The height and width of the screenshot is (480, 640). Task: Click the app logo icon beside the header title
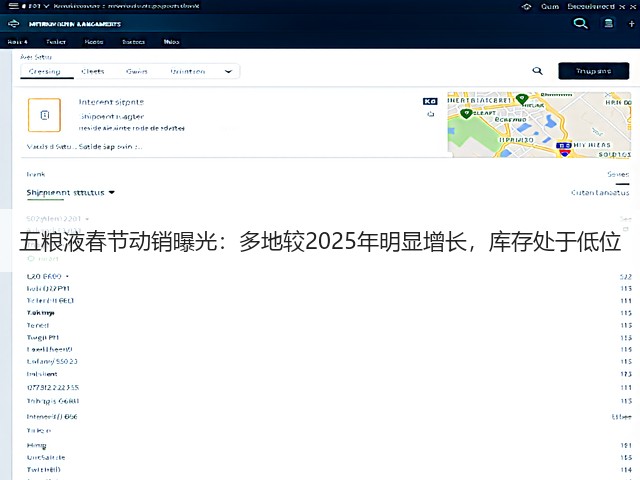pos(13,24)
